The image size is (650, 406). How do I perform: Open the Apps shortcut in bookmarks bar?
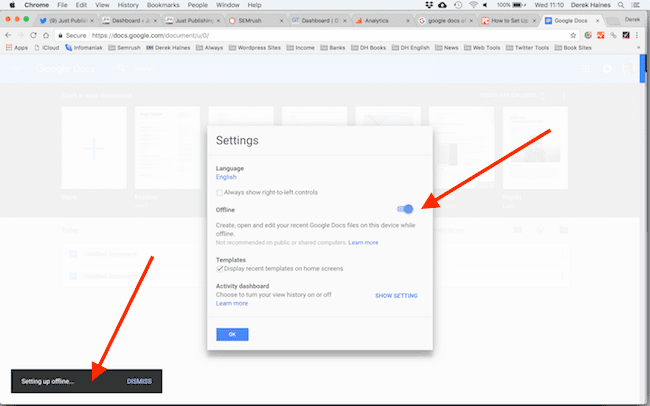pos(17,48)
